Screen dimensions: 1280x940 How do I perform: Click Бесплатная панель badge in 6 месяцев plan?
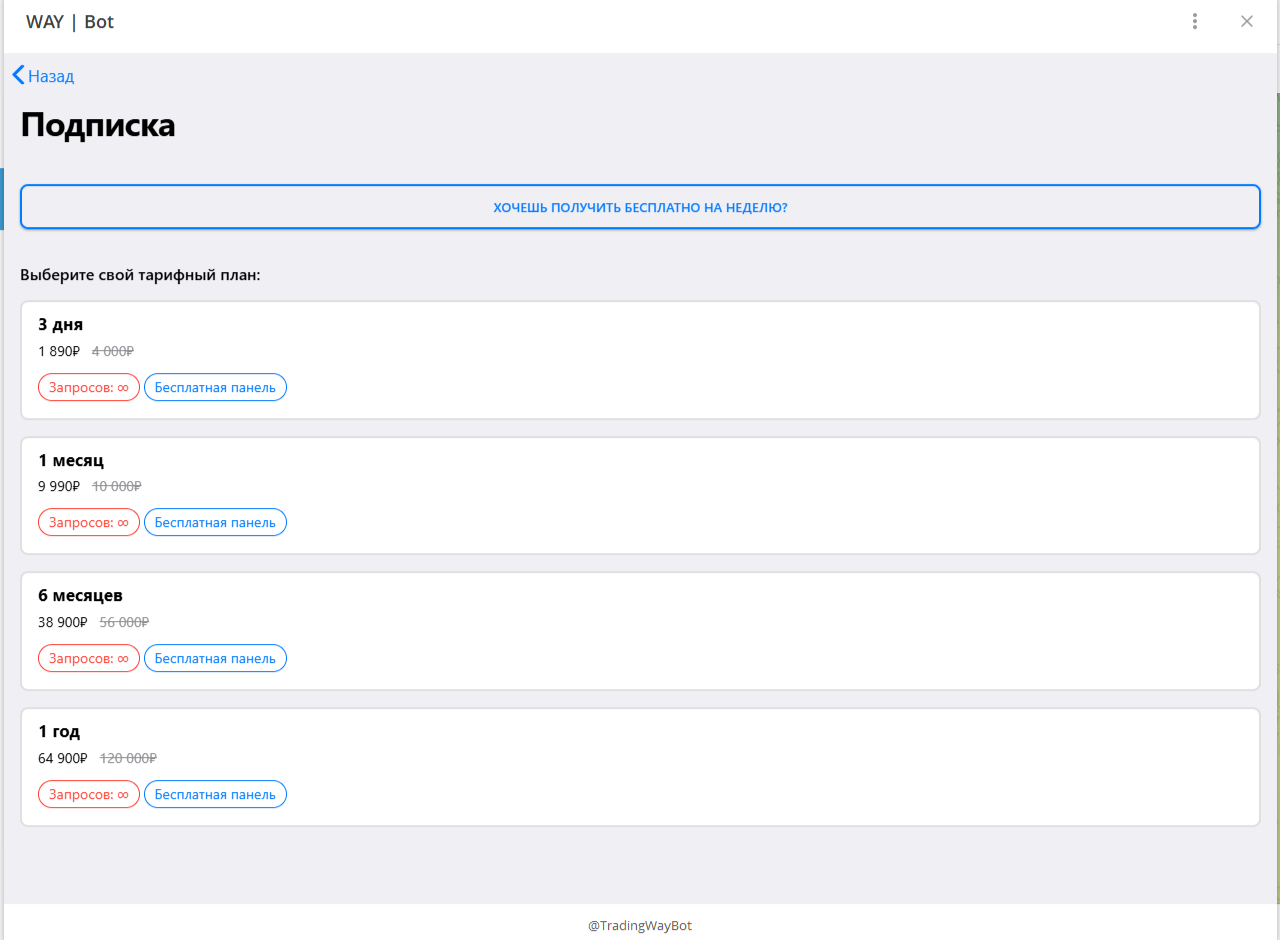click(x=215, y=658)
